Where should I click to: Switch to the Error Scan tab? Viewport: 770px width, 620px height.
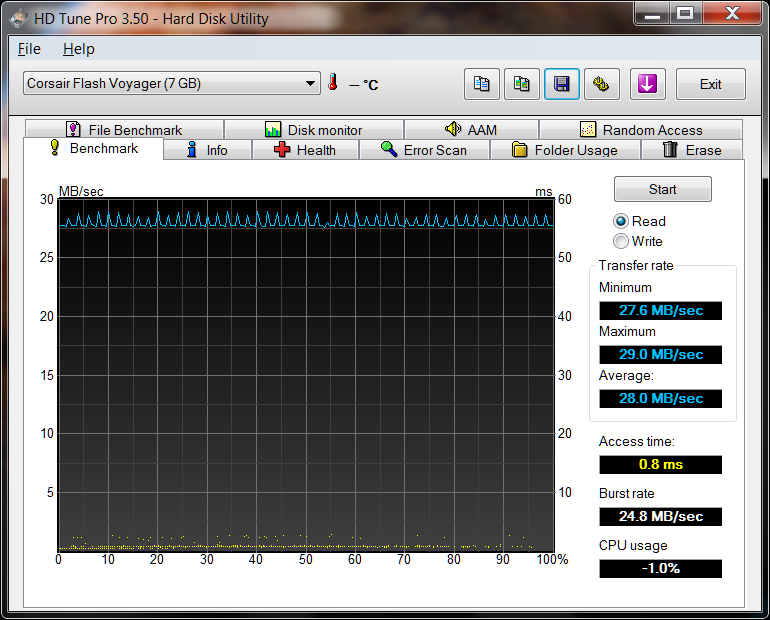click(x=424, y=150)
